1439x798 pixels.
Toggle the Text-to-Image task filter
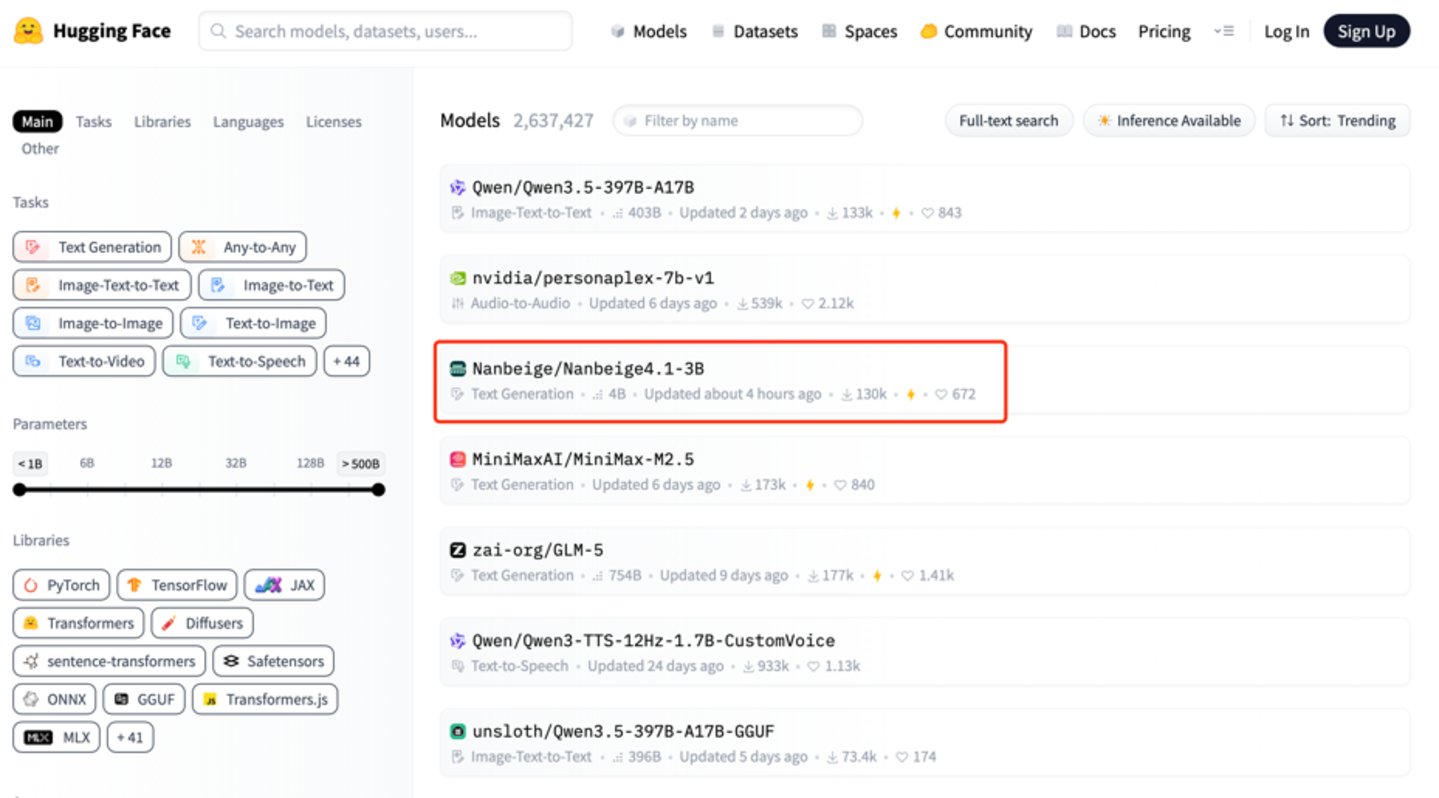tap(253, 323)
